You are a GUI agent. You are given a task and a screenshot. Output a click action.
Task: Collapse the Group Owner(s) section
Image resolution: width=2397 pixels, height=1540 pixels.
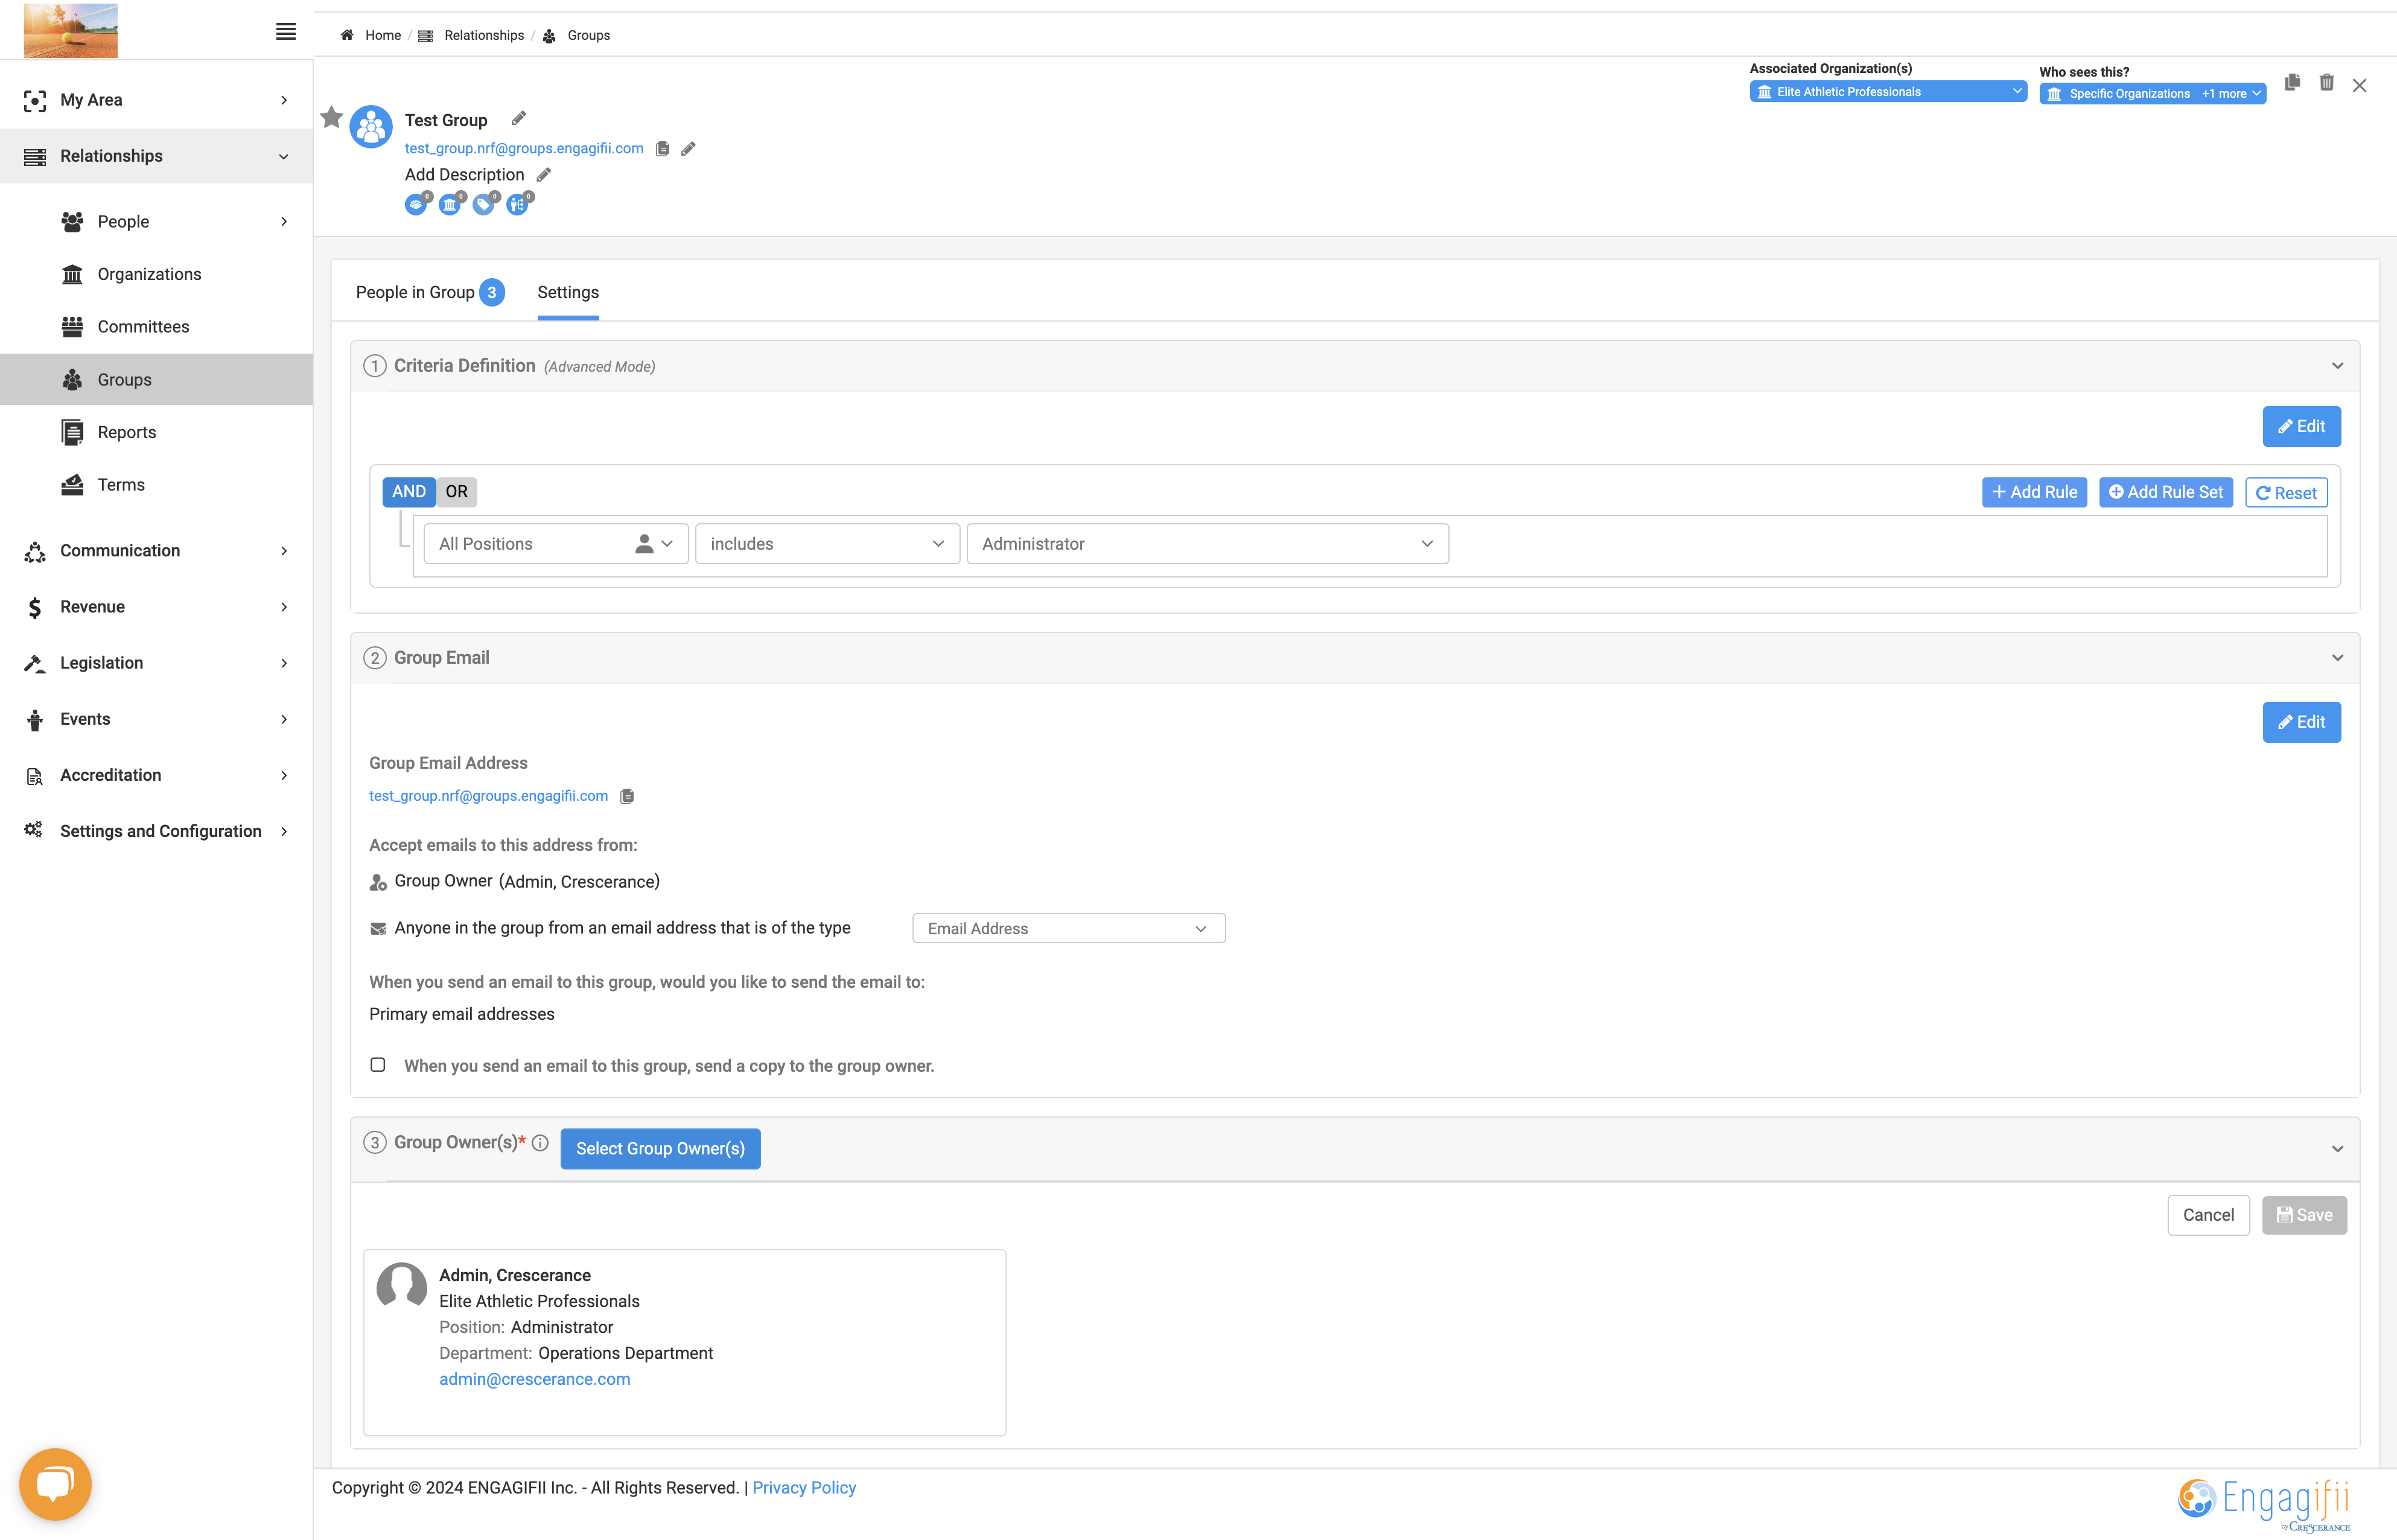point(2337,1149)
